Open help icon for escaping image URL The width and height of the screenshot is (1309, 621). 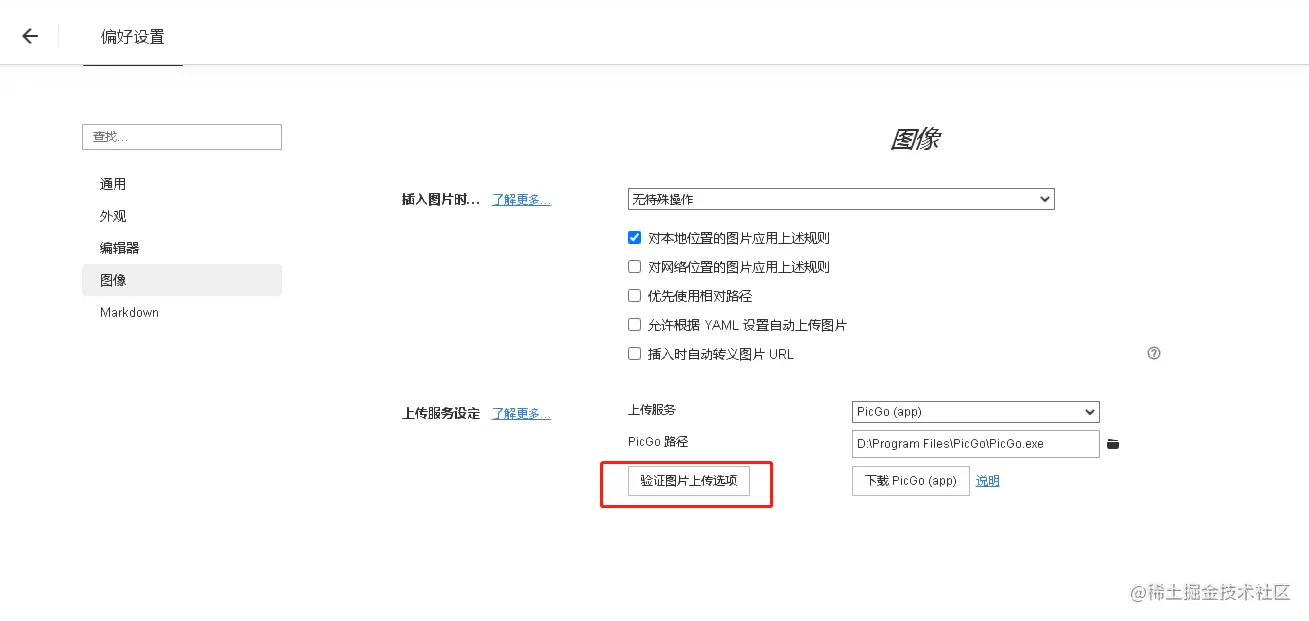point(1154,353)
